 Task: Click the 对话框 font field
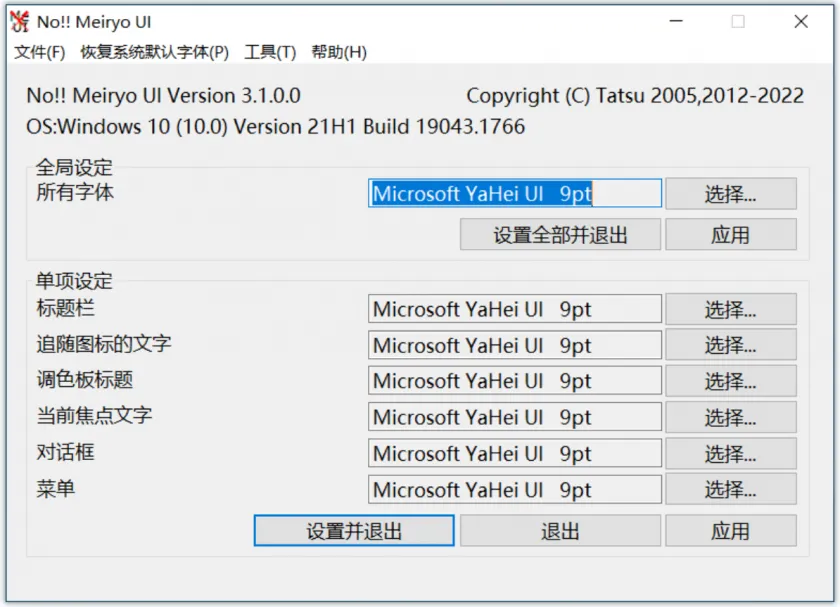click(515, 453)
